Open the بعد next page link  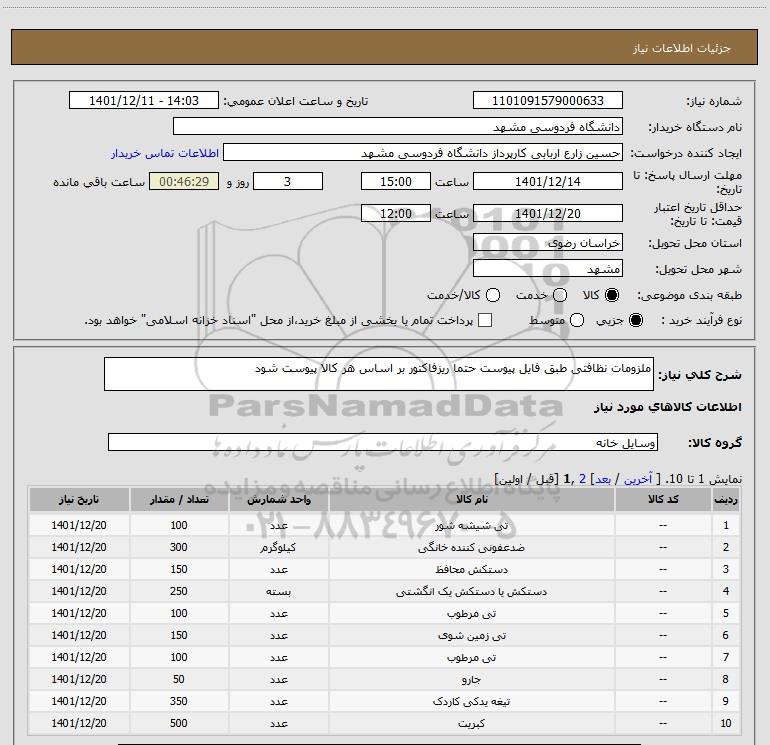(603, 479)
